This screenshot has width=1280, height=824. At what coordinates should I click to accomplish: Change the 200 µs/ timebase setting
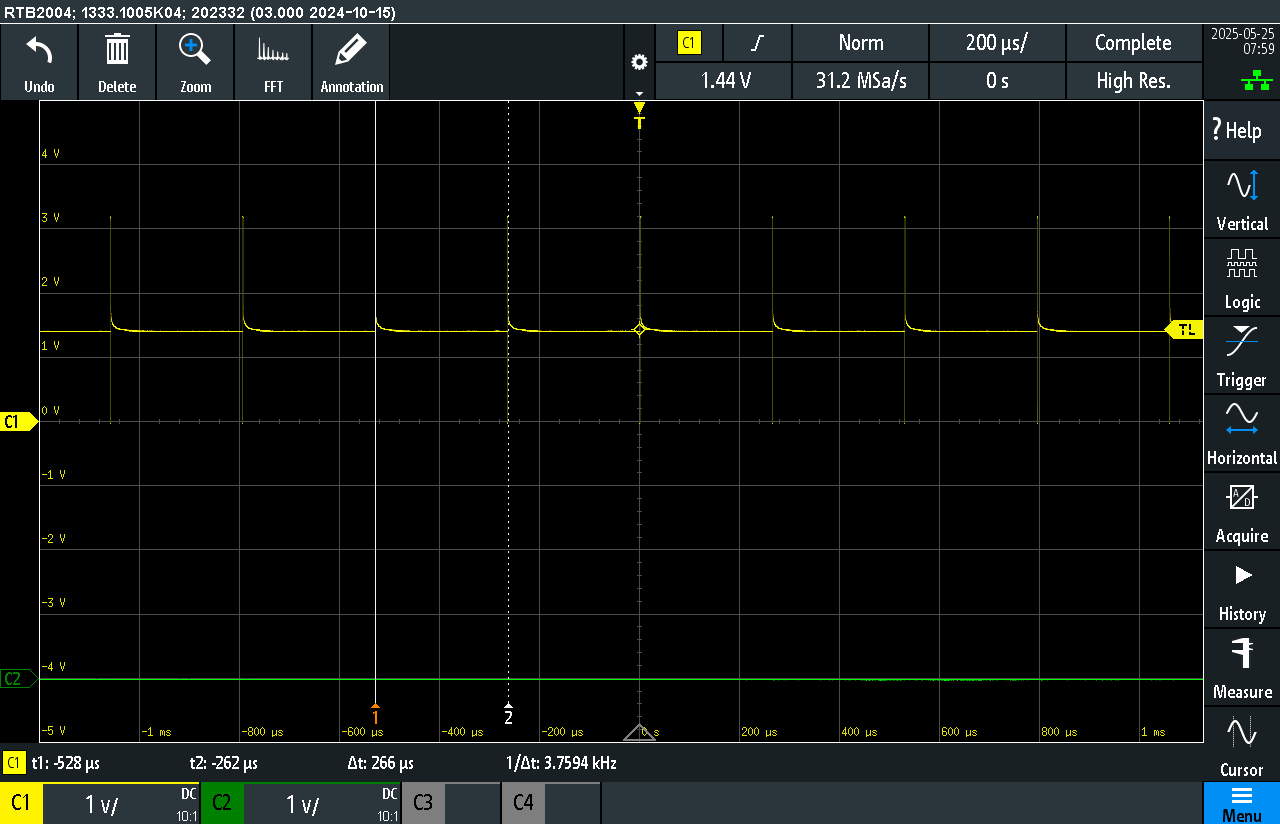click(997, 43)
